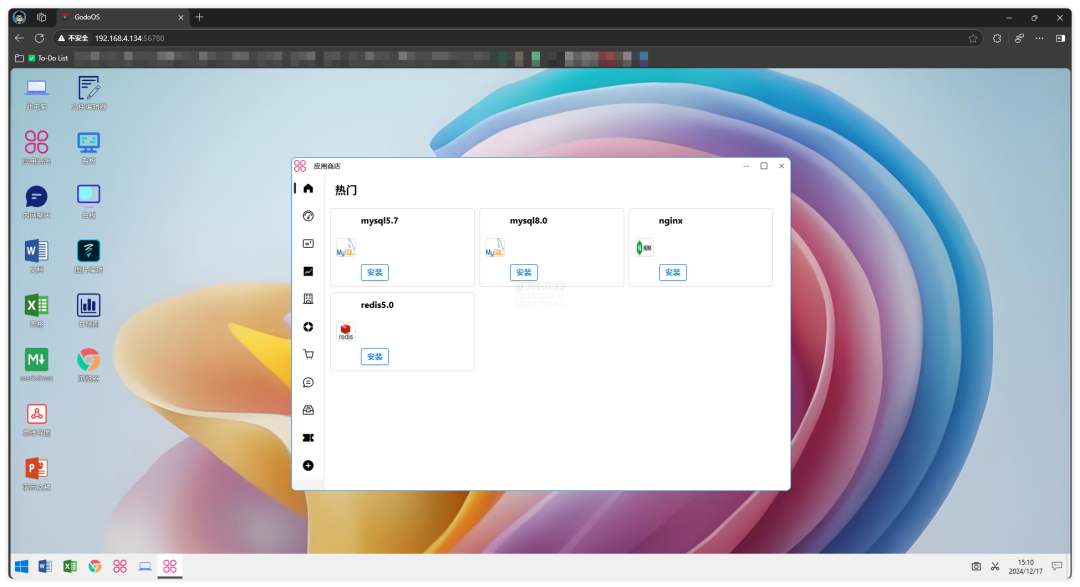
Task: Select the line chart icon in the sidebar
Action: tap(308, 271)
